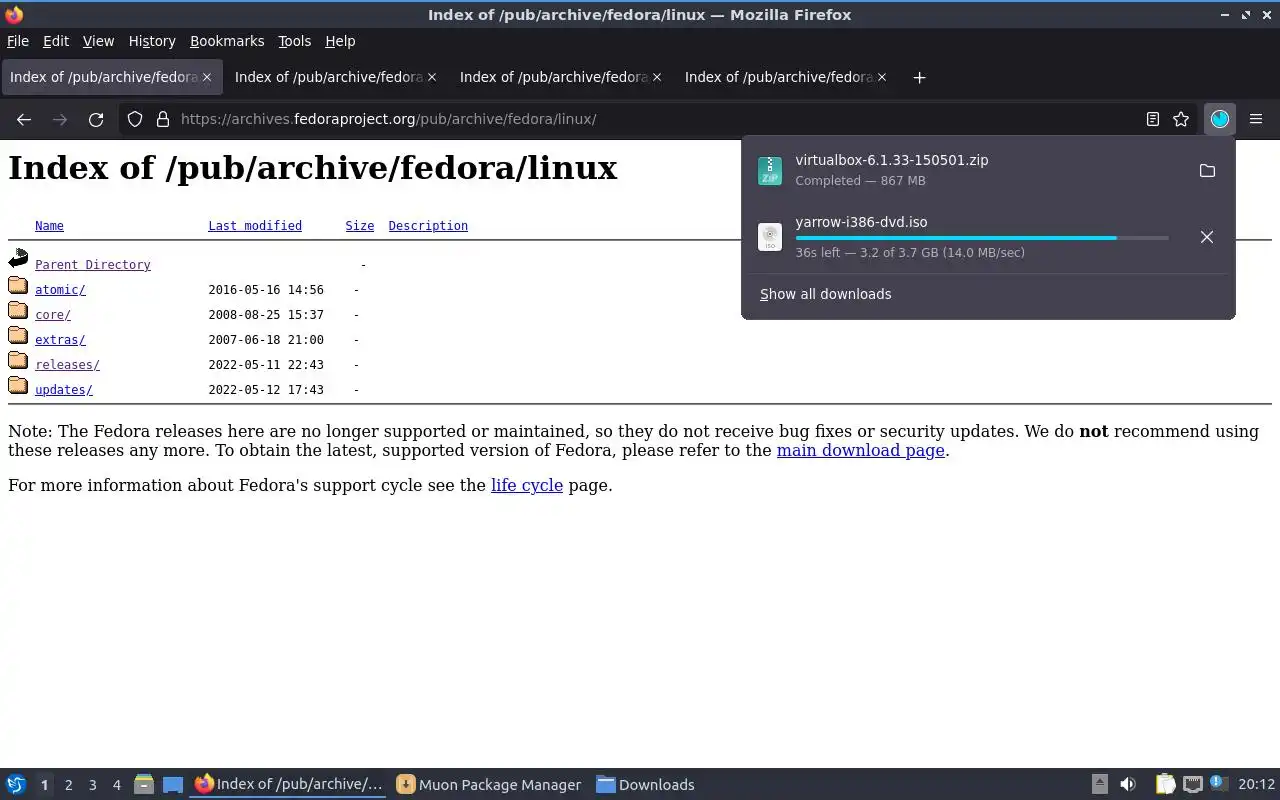Image resolution: width=1280 pixels, height=800 pixels.
Task: Click the Parent Directory back-arrow icon
Action: point(18,260)
